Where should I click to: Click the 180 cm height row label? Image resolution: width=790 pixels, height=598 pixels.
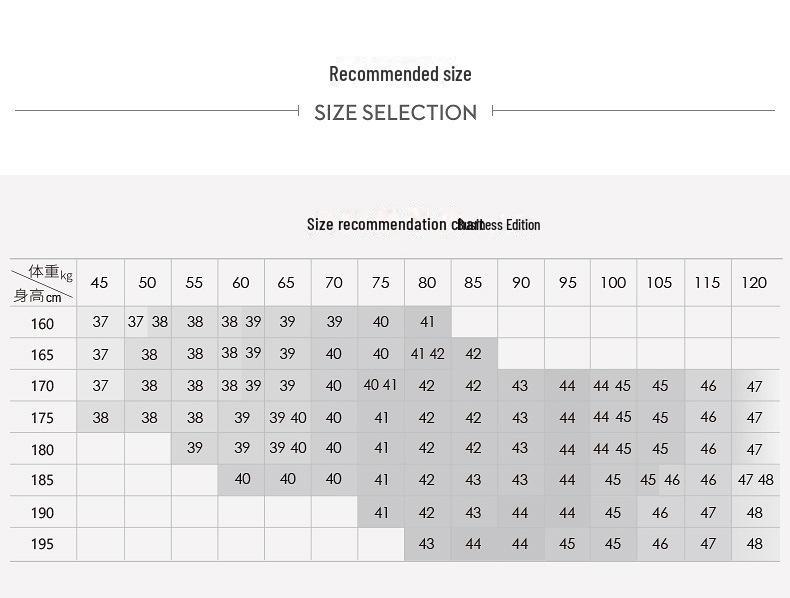pos(42,449)
